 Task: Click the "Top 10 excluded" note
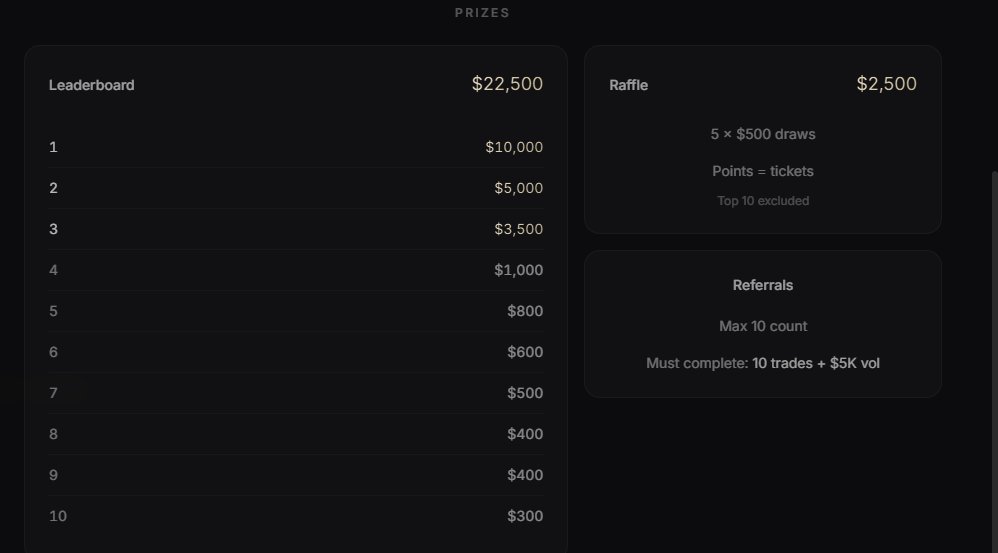763,201
